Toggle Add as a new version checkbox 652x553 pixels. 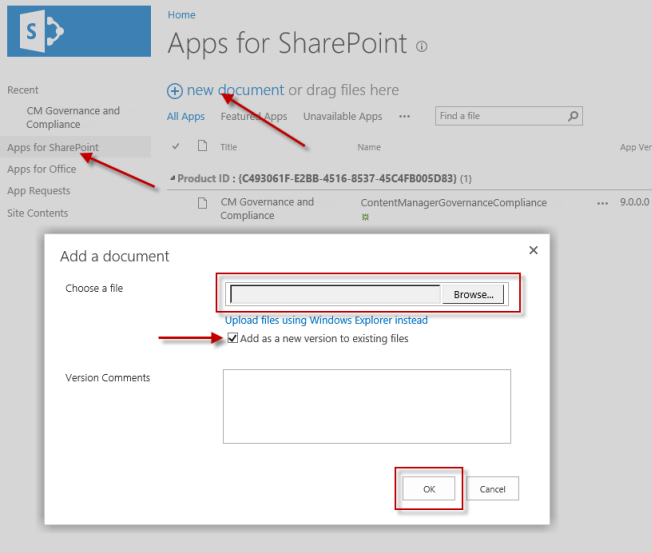(233, 338)
